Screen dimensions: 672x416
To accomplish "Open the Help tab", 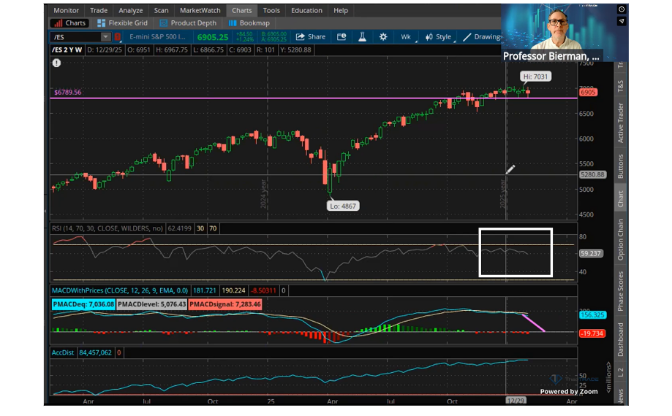I will coord(341,10).
